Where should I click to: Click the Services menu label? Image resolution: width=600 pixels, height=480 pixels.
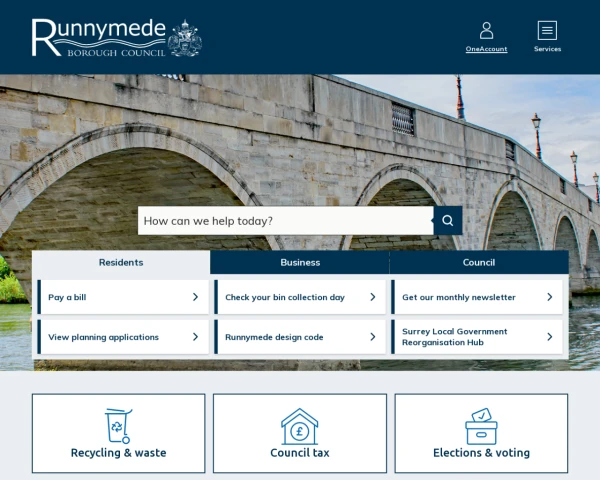548,49
